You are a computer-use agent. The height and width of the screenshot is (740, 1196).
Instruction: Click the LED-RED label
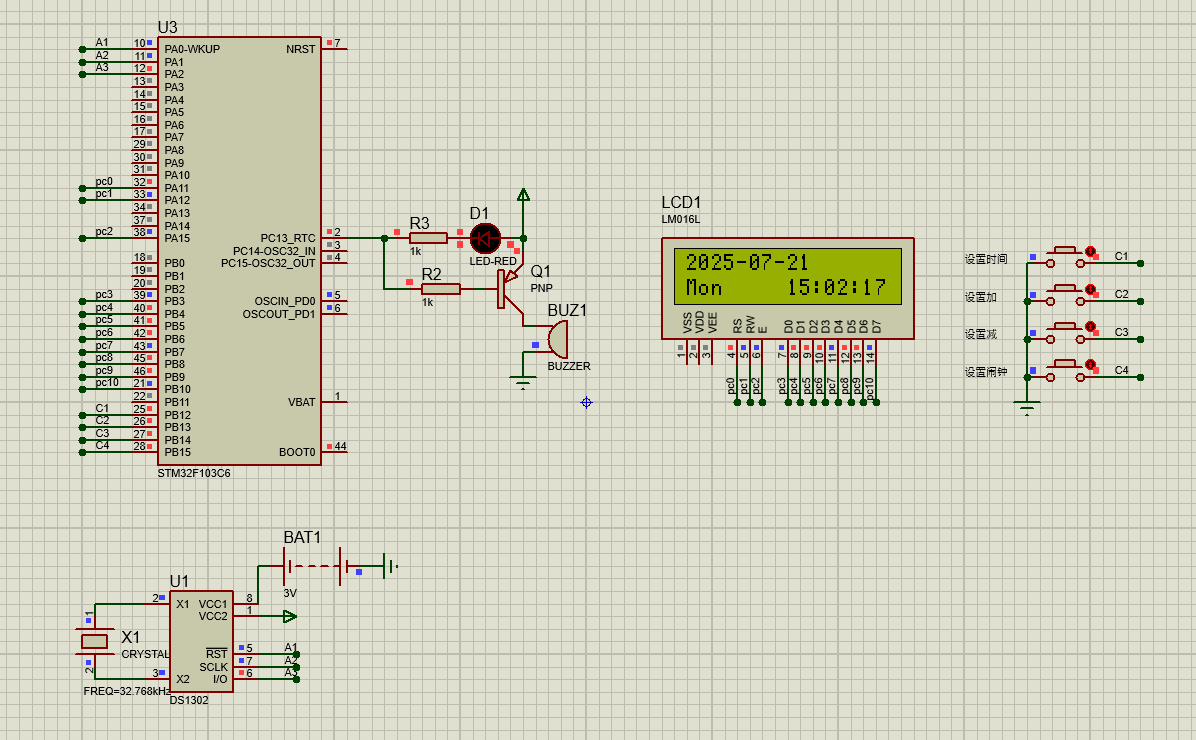(493, 261)
